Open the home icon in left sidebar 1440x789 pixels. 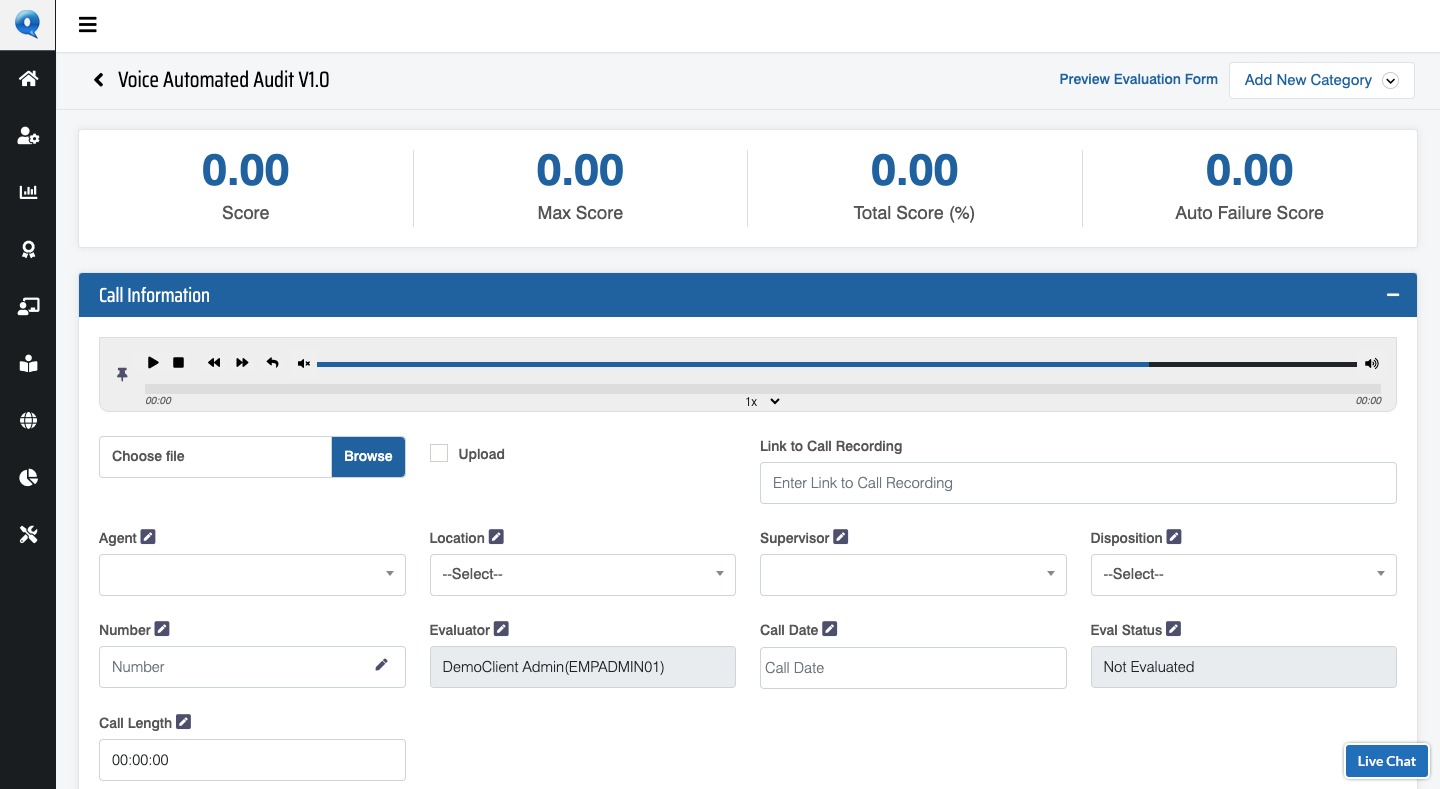click(28, 79)
